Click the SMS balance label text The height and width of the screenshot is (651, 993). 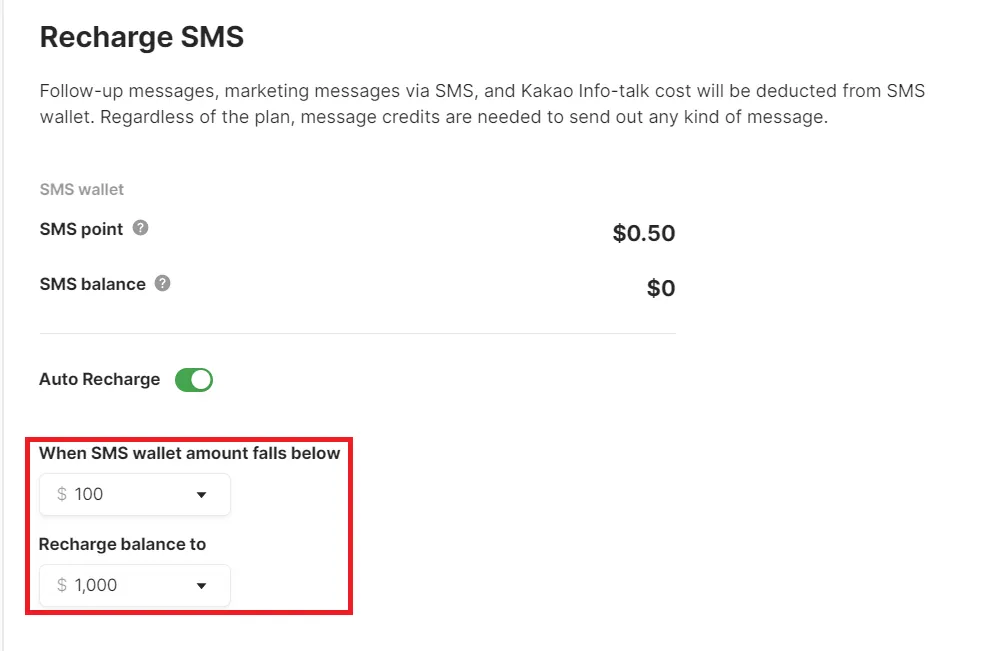92,284
